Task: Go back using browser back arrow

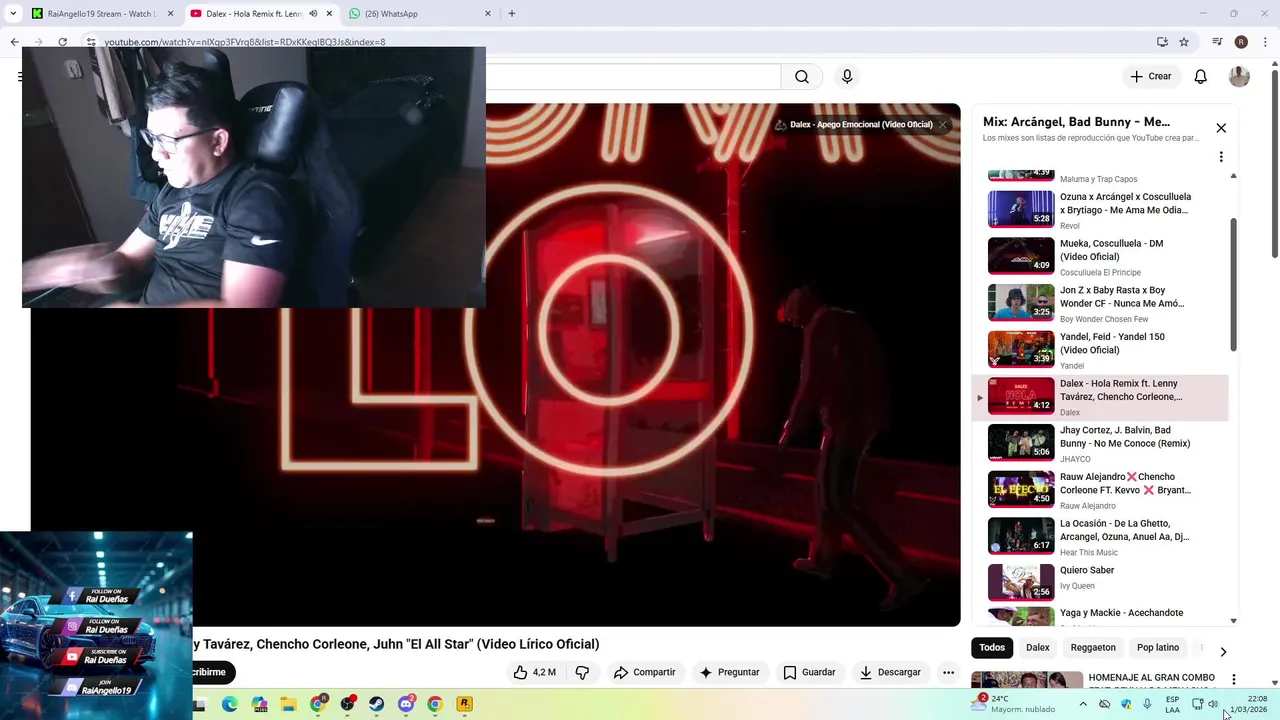Action: (x=14, y=42)
